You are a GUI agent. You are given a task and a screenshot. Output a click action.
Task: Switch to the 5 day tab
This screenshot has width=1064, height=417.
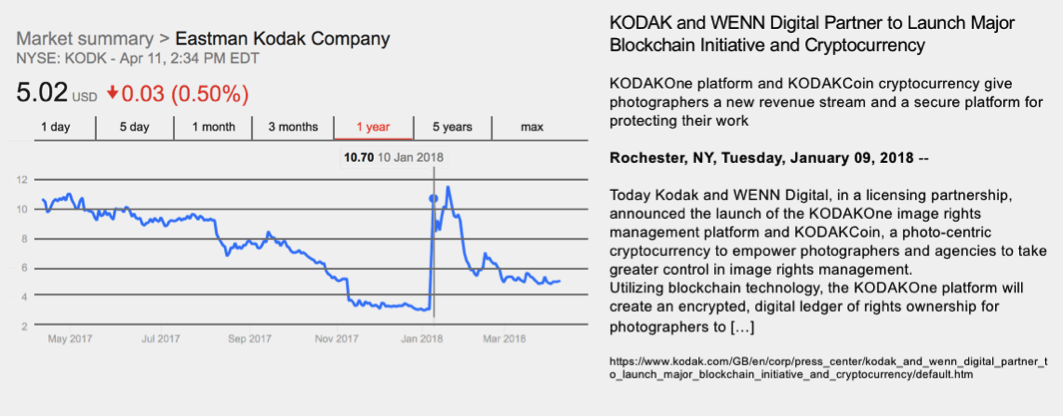(134, 127)
